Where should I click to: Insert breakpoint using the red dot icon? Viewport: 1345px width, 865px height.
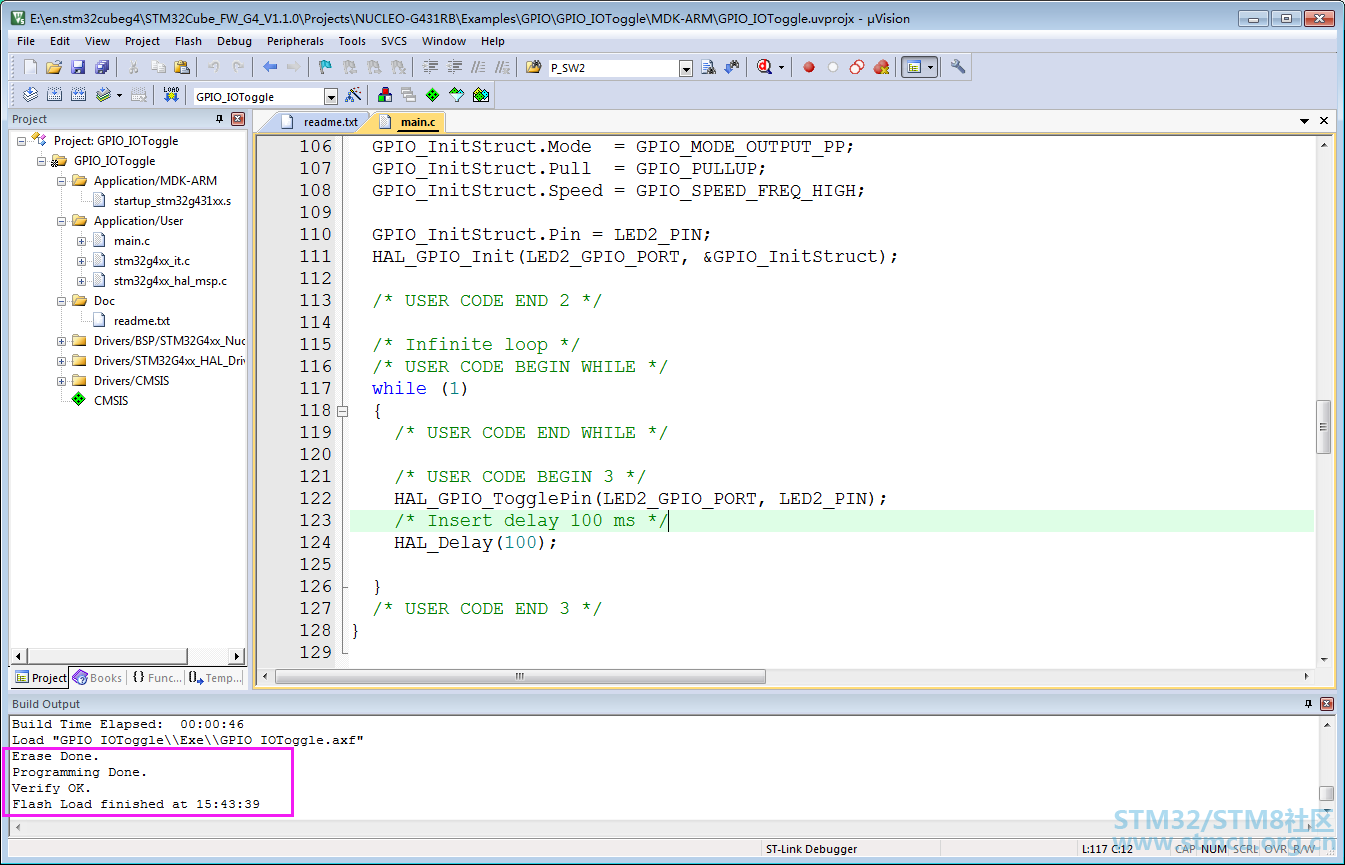[809, 67]
